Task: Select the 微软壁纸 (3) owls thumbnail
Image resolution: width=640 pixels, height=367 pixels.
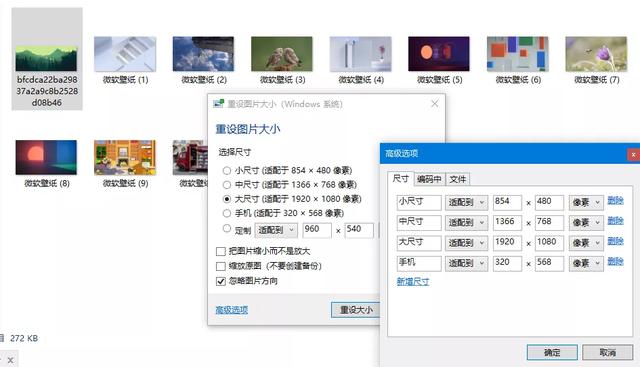Action: point(282,54)
